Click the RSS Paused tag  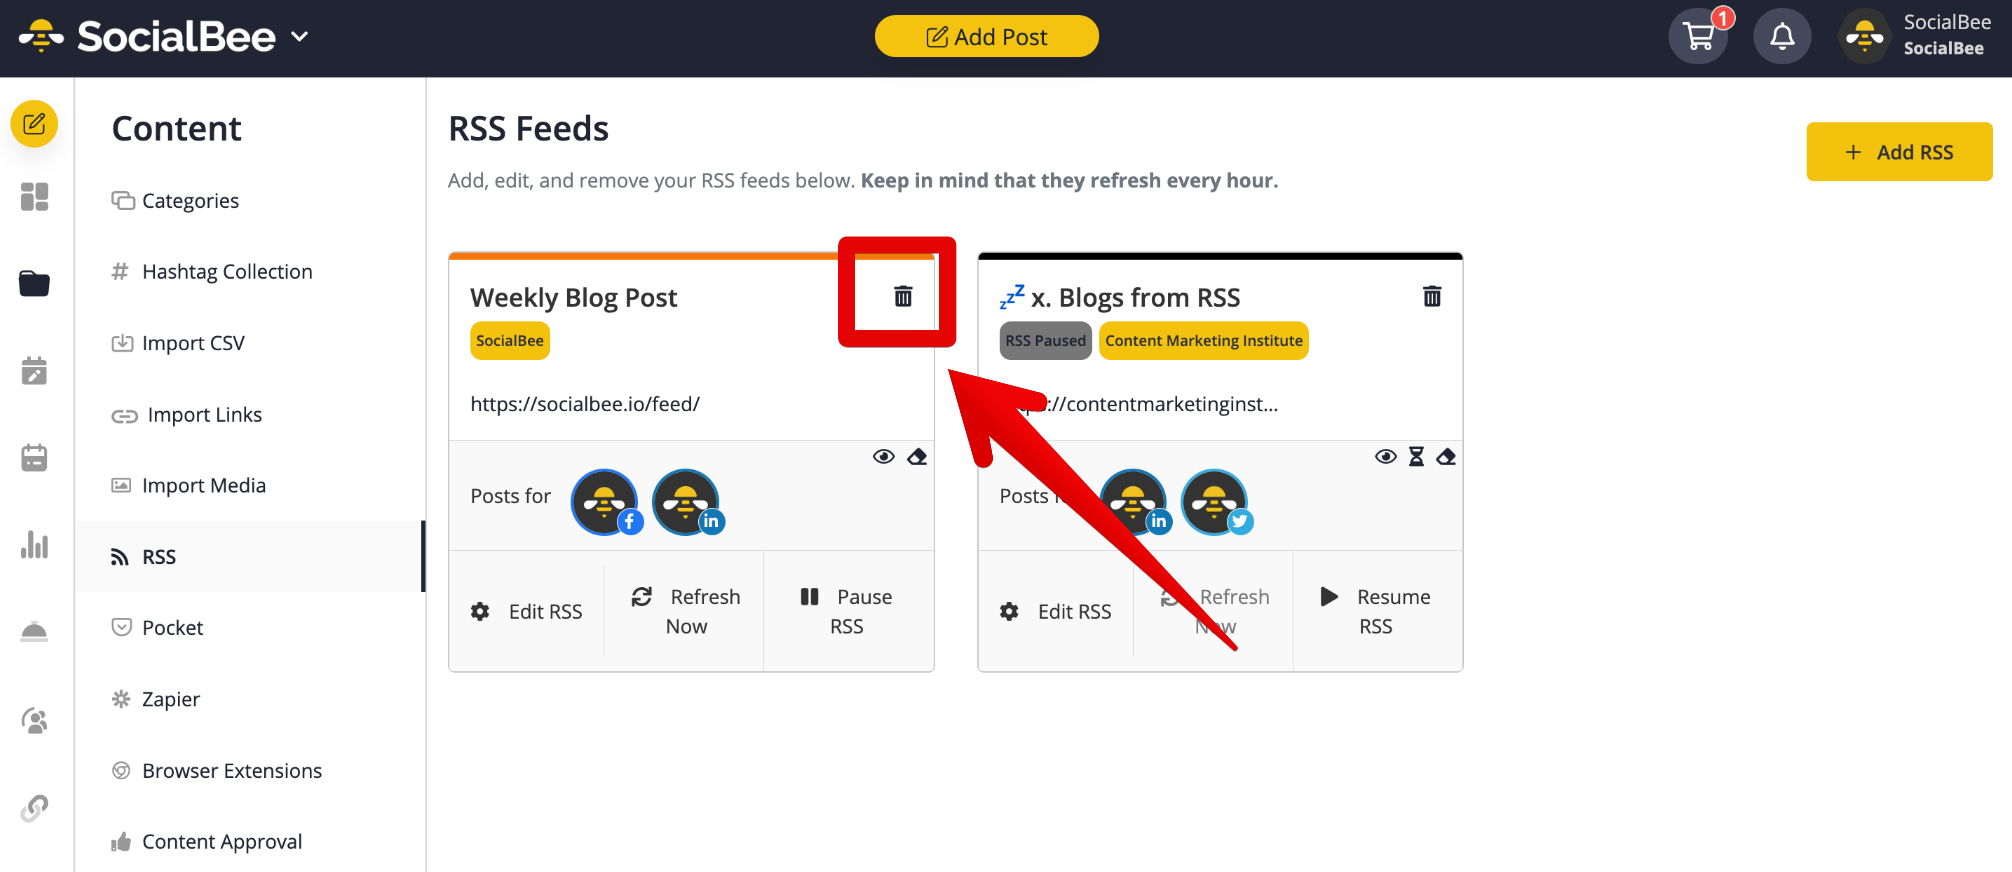[1045, 341]
